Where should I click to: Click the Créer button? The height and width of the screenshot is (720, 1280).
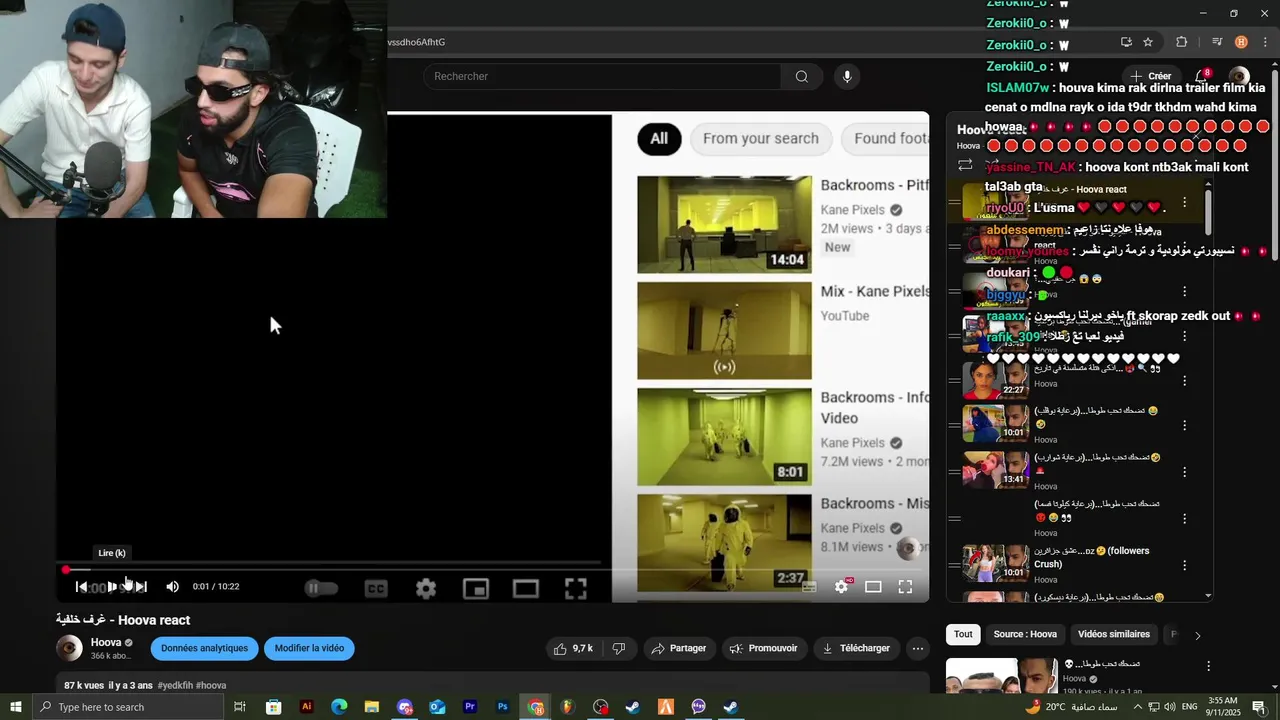[x=1151, y=76]
